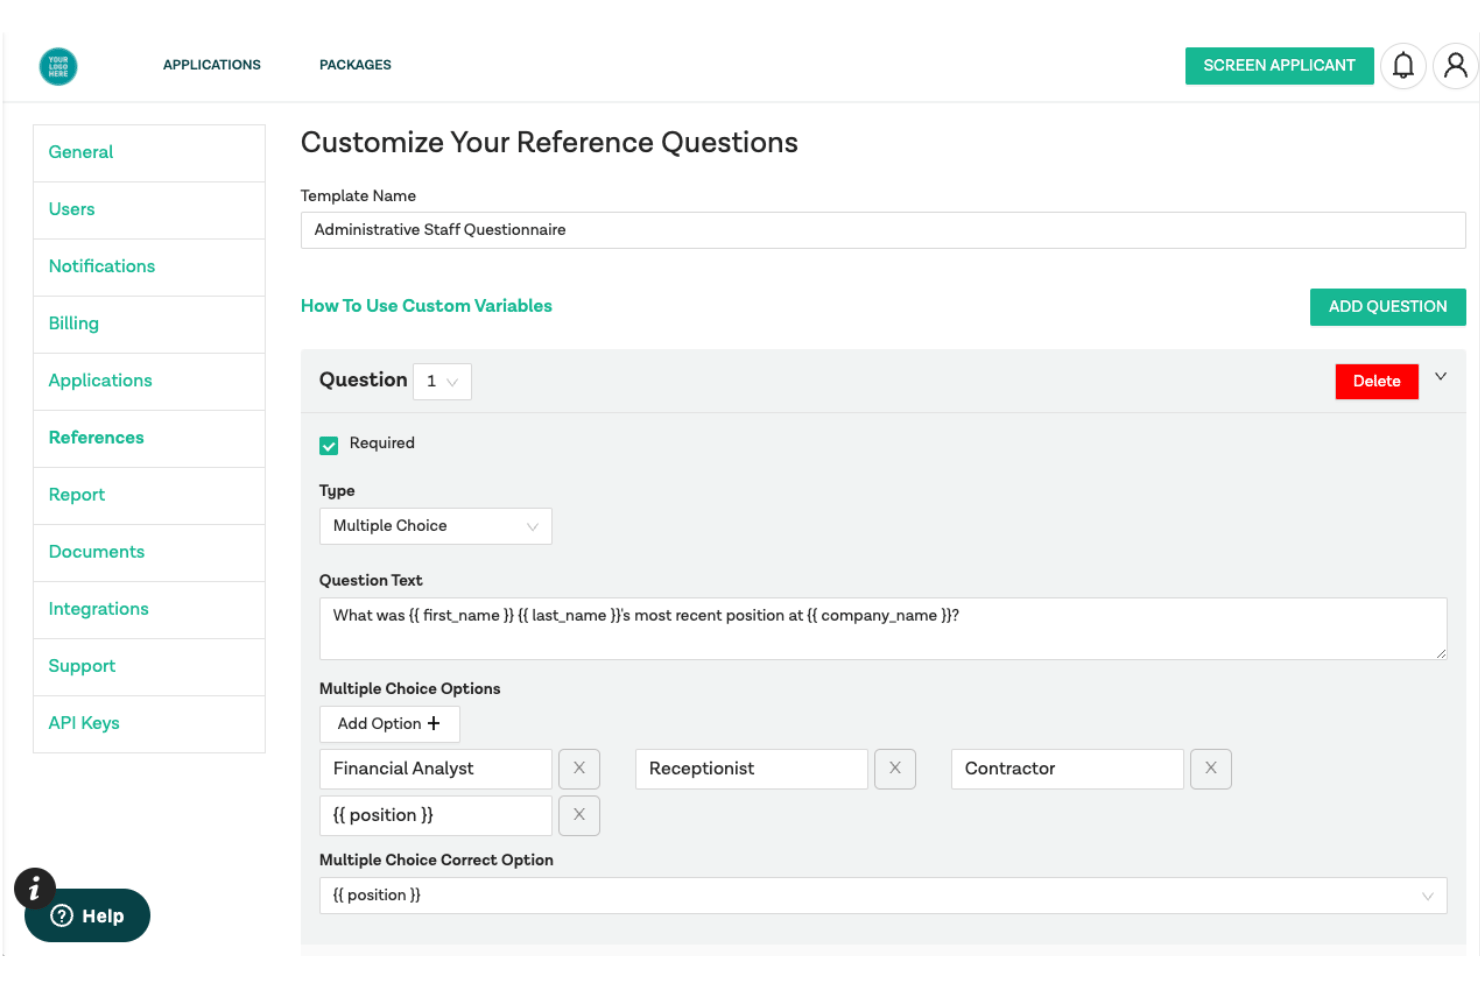
Task: Click the company logo icon
Action: pos(58,66)
